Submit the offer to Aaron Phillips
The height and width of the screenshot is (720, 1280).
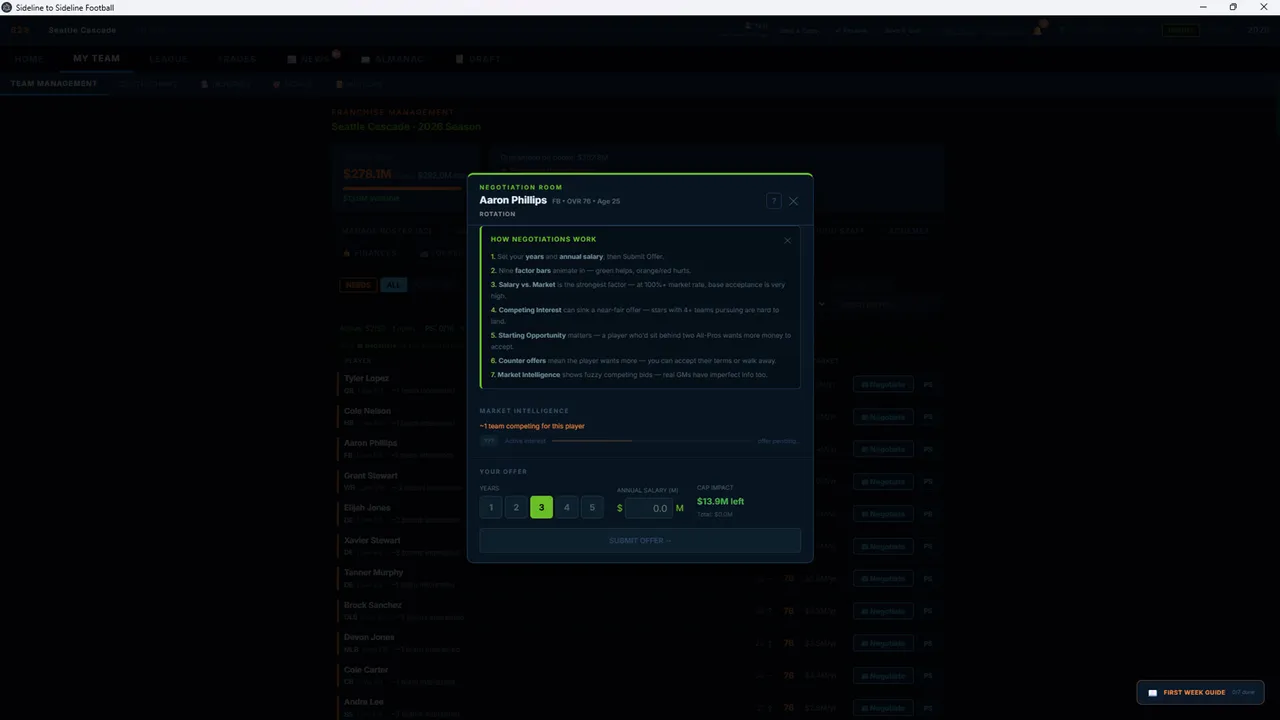[x=640, y=540]
